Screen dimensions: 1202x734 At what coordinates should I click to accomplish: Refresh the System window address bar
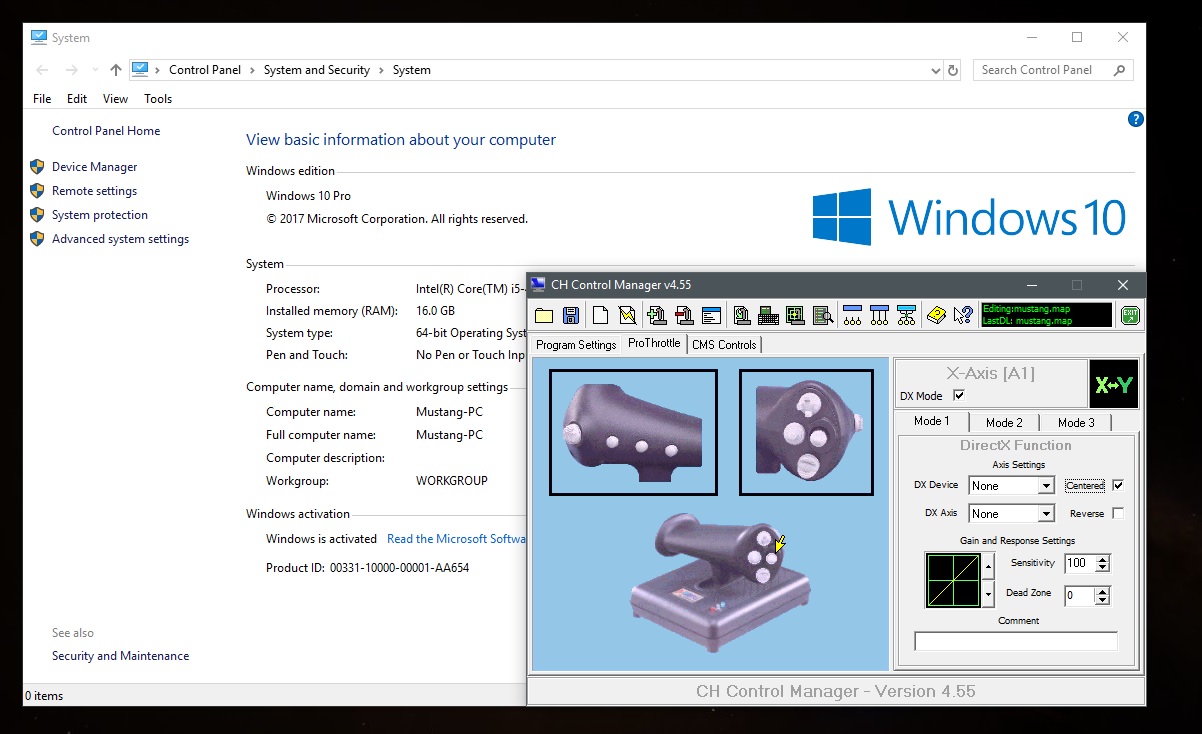953,70
